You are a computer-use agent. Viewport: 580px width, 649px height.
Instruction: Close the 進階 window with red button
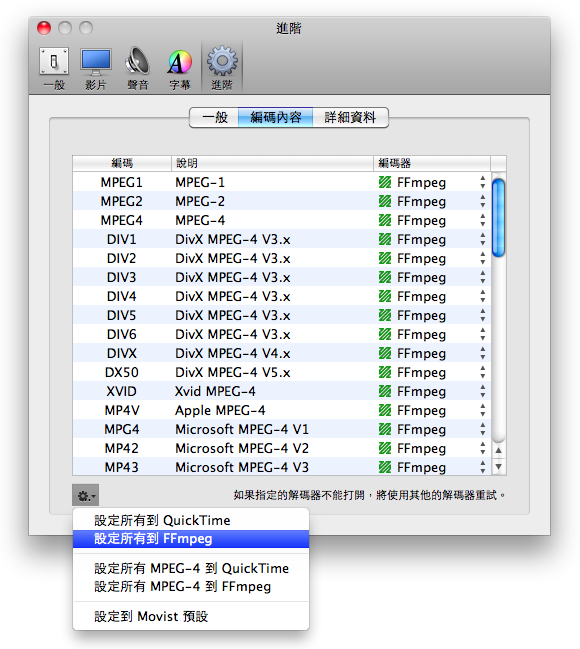pos(44,28)
